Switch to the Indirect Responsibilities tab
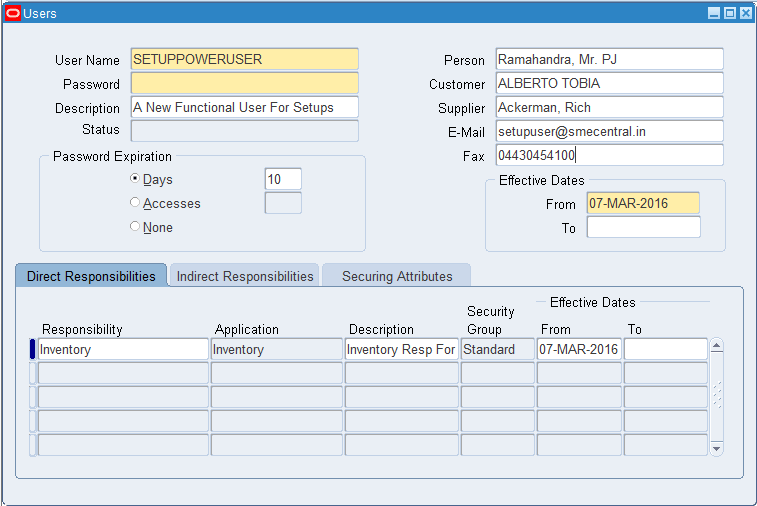Image resolution: width=757 pixels, height=506 pixels. [x=245, y=276]
